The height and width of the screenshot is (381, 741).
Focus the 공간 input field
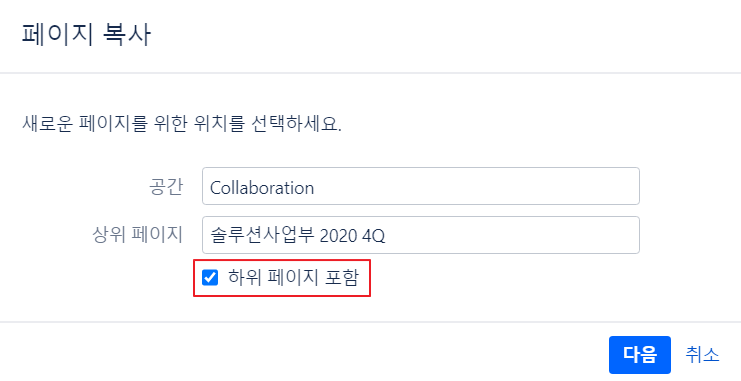pos(421,186)
